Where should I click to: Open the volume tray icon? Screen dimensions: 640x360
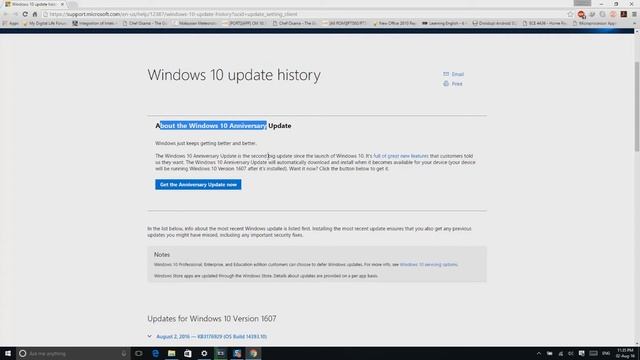click(571, 353)
